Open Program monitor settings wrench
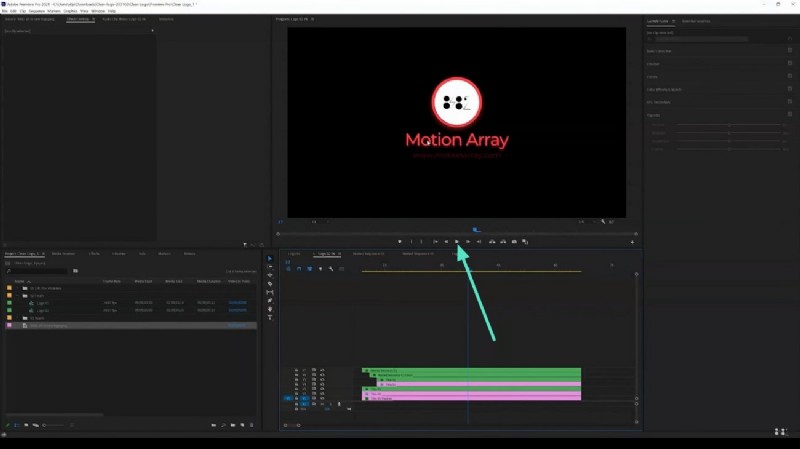The image size is (800, 449). click(x=603, y=222)
